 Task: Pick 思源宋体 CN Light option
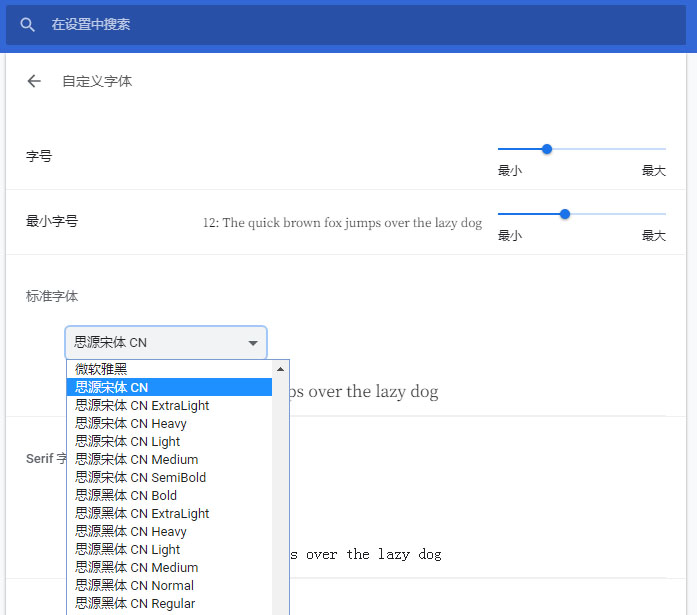[169, 441]
